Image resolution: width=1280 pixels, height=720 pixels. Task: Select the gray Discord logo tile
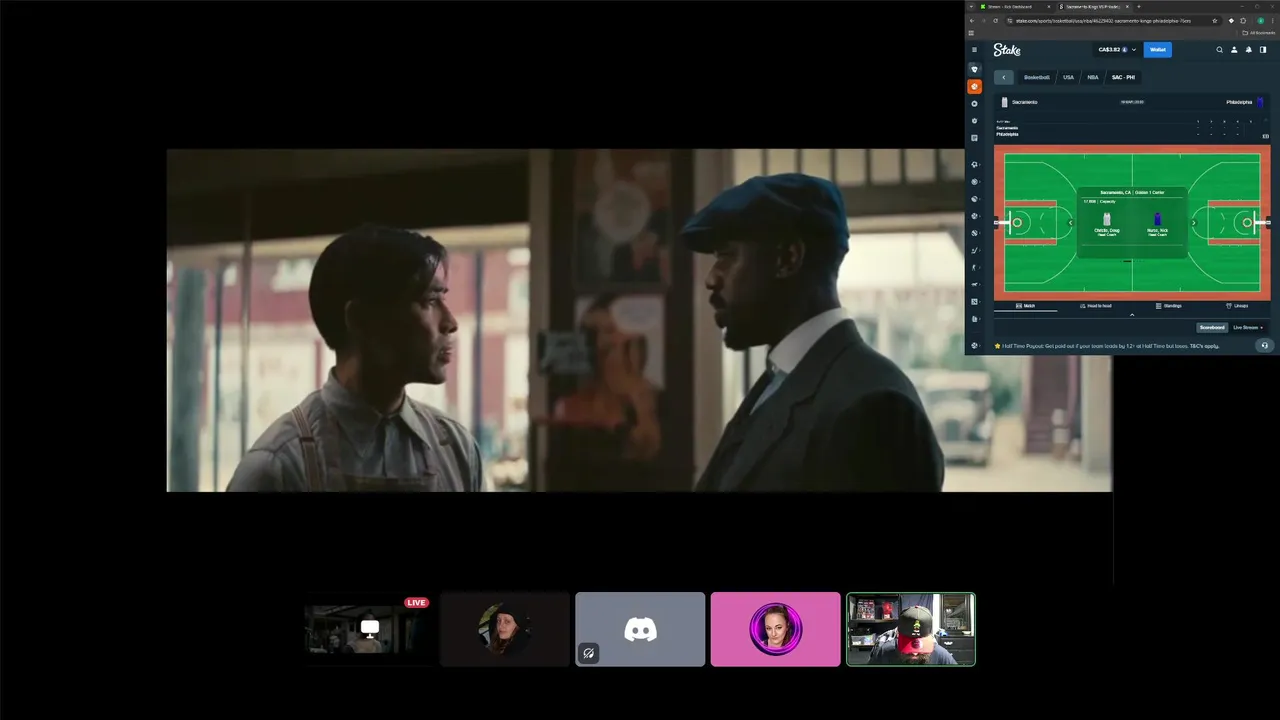[640, 629]
